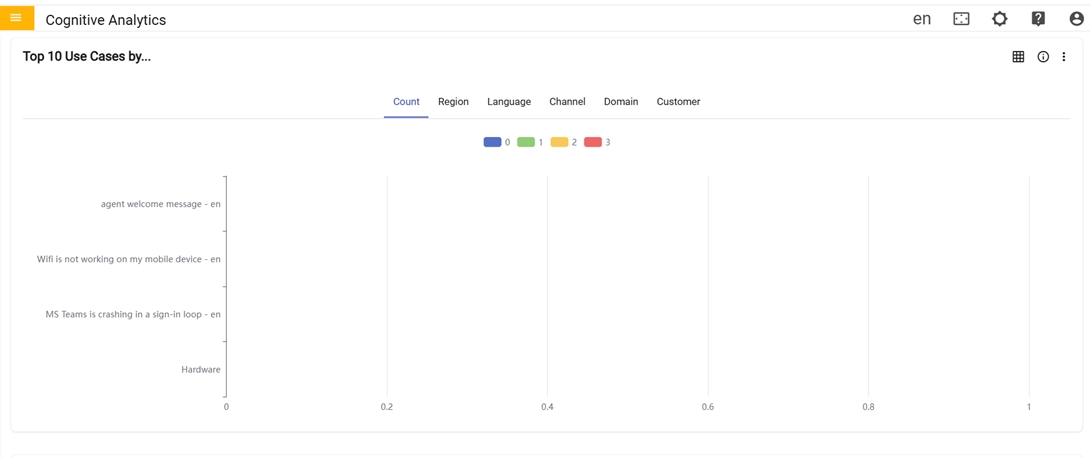
Task: Switch to the Language tab
Action: coord(509,102)
